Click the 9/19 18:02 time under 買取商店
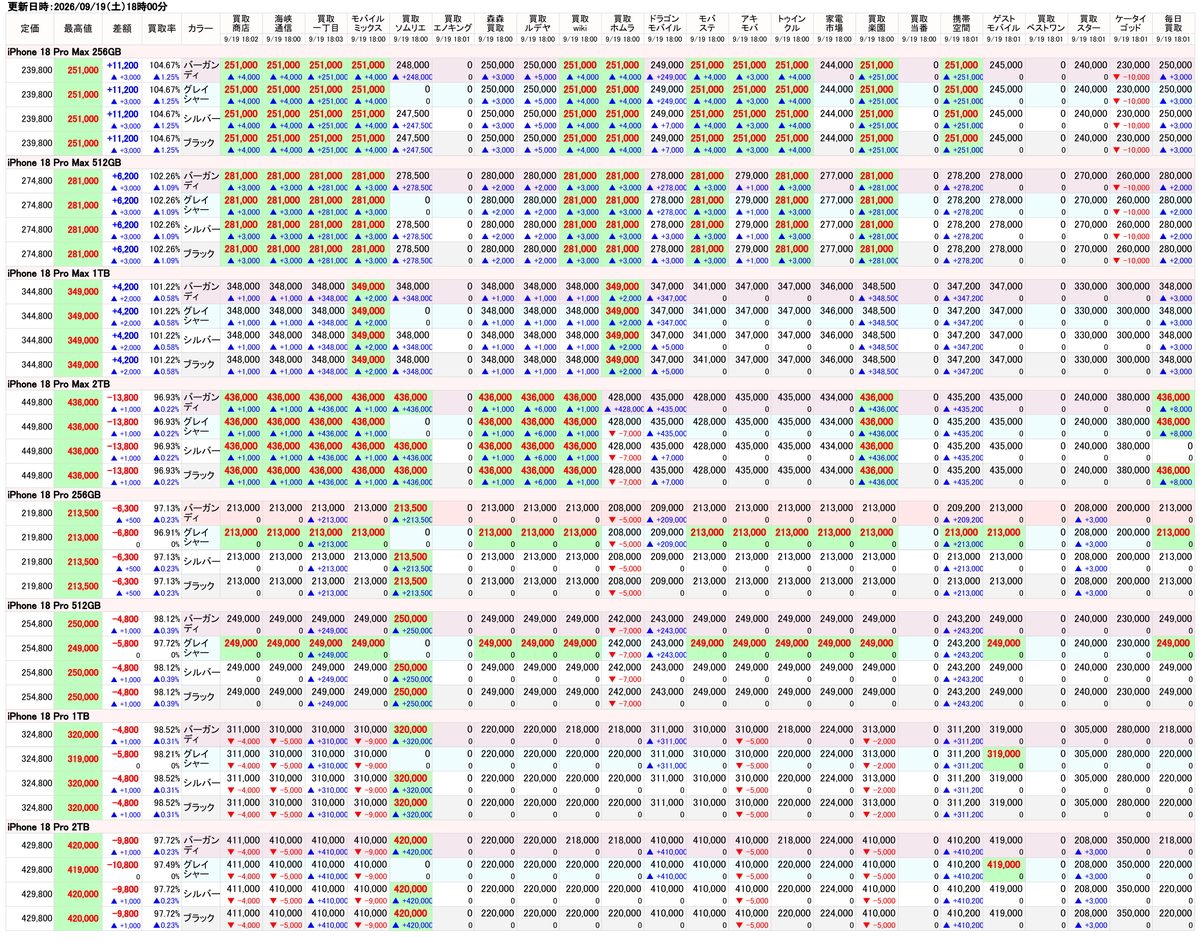The height and width of the screenshot is (941, 1200). point(242,40)
